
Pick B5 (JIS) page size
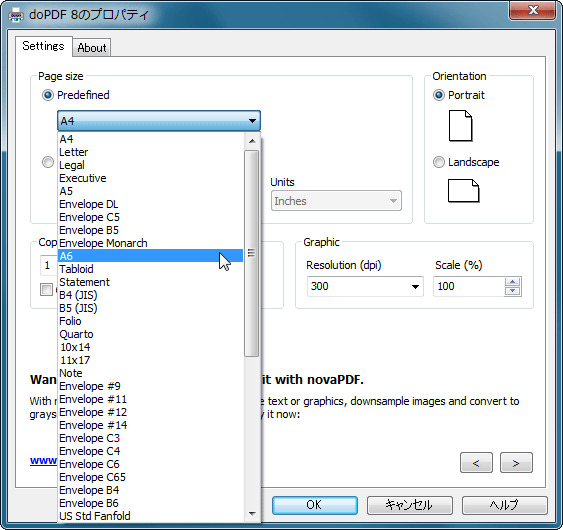(x=150, y=308)
